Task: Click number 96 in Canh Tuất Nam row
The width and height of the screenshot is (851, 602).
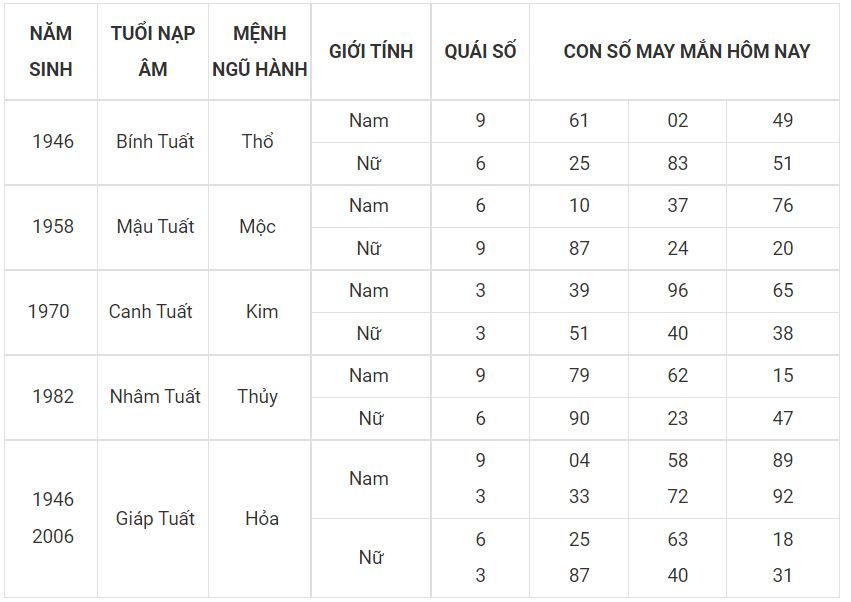Action: [677, 290]
